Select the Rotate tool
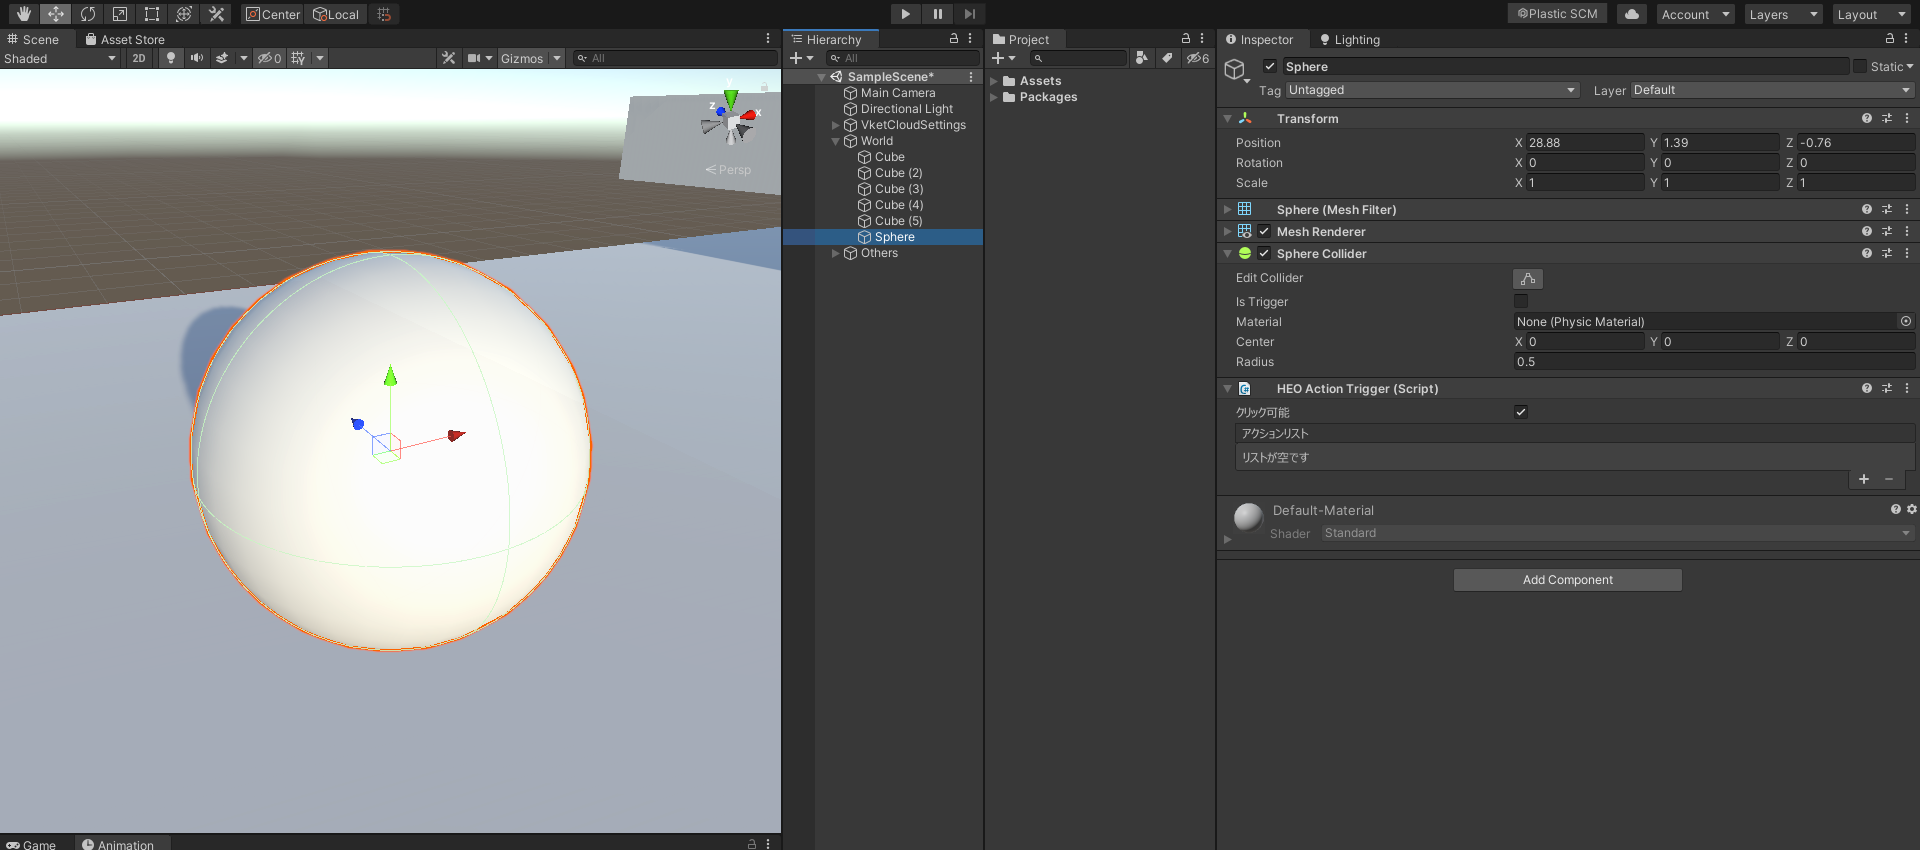This screenshot has height=850, width=1920. (88, 14)
